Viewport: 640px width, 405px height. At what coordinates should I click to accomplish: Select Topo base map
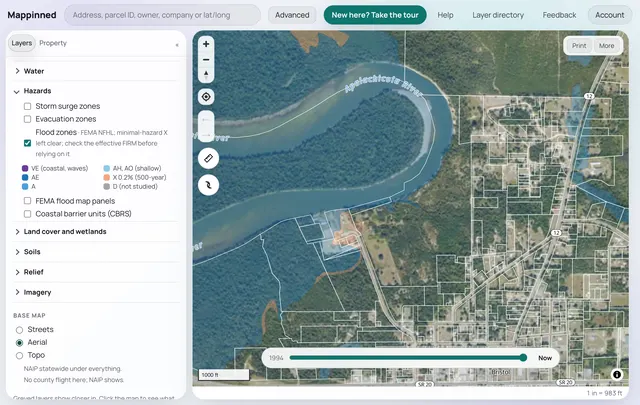tap(19, 356)
